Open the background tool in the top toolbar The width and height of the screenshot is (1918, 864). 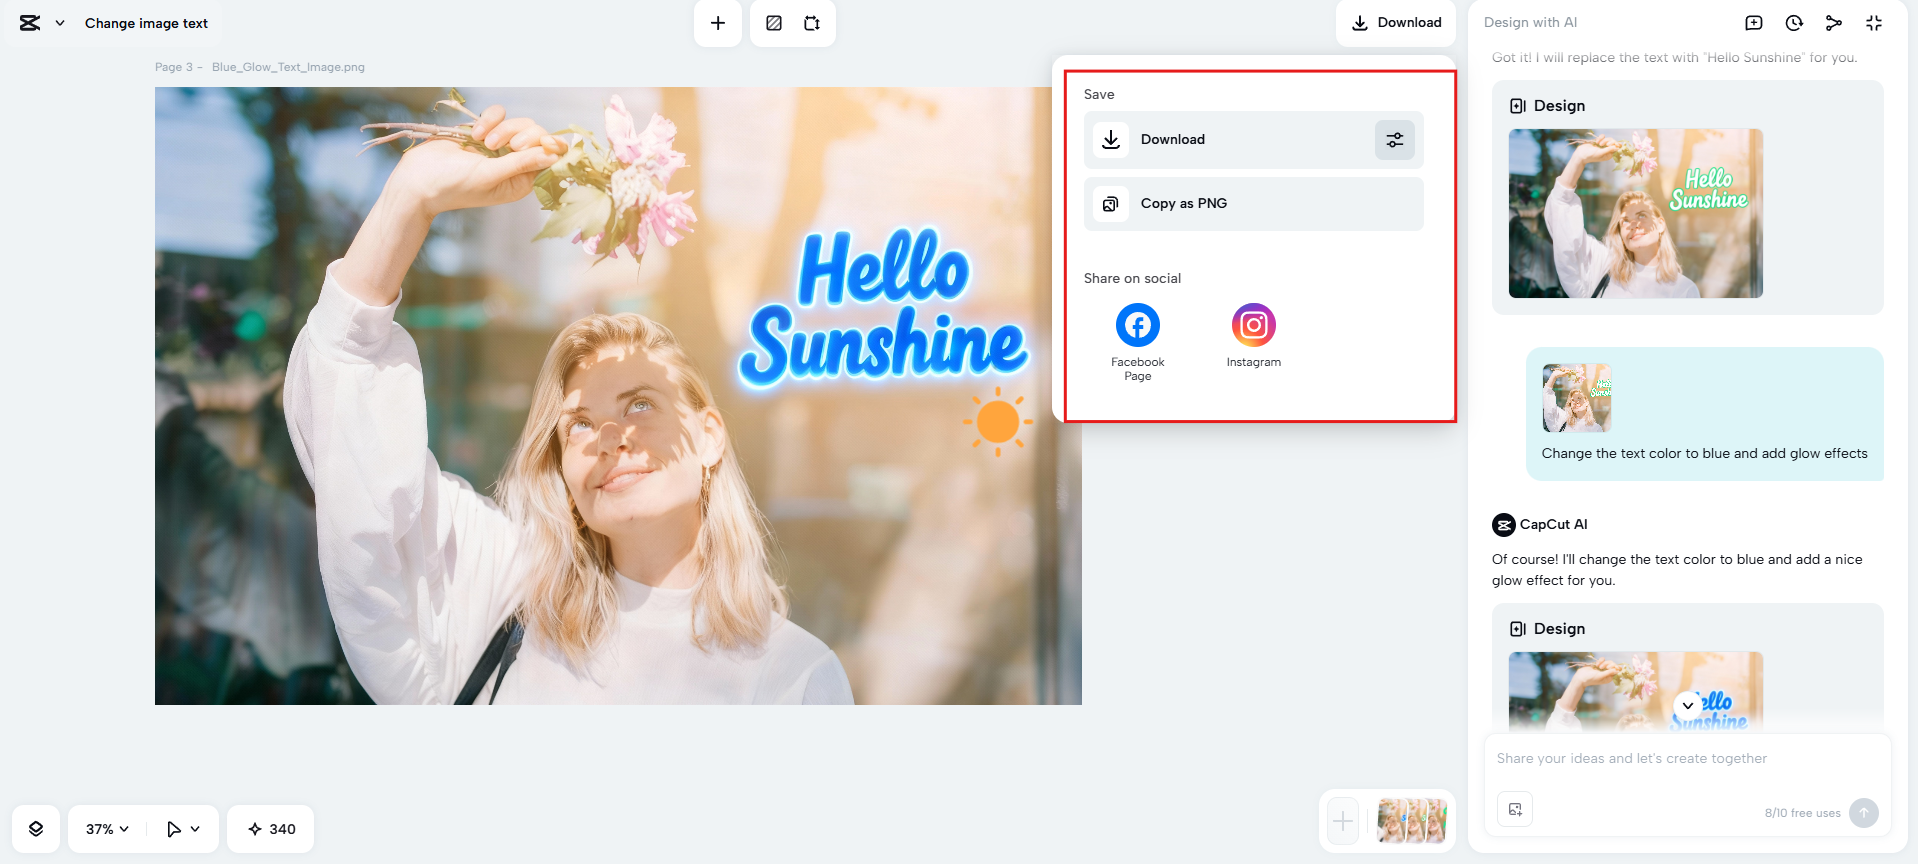click(x=774, y=23)
